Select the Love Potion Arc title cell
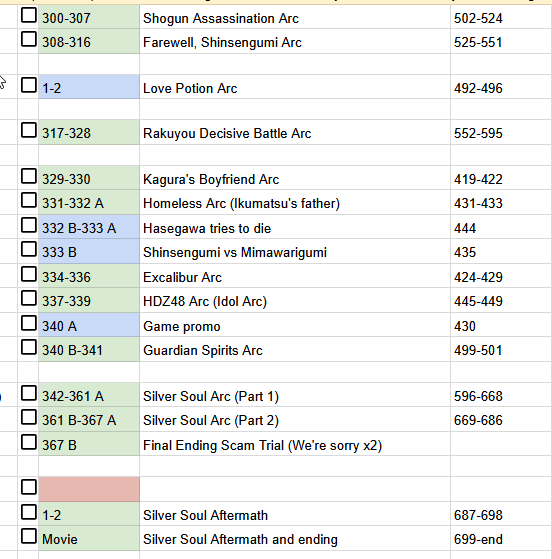Viewport: 552px width, 559px height. point(295,87)
